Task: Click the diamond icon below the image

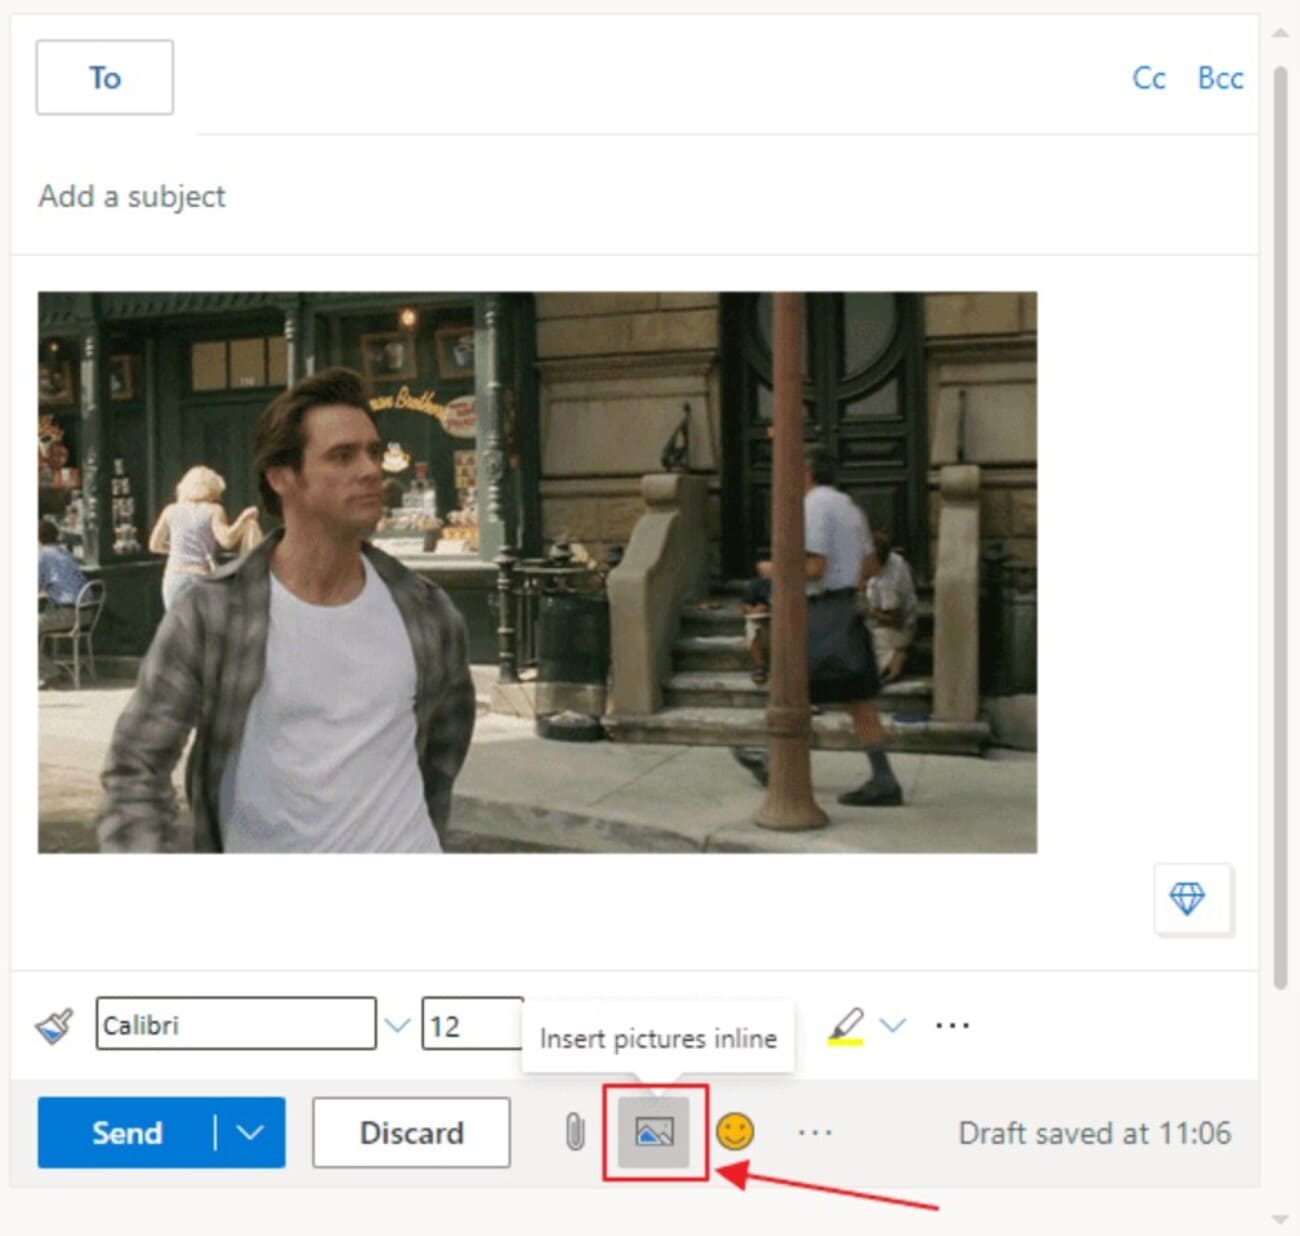Action: point(1191,899)
